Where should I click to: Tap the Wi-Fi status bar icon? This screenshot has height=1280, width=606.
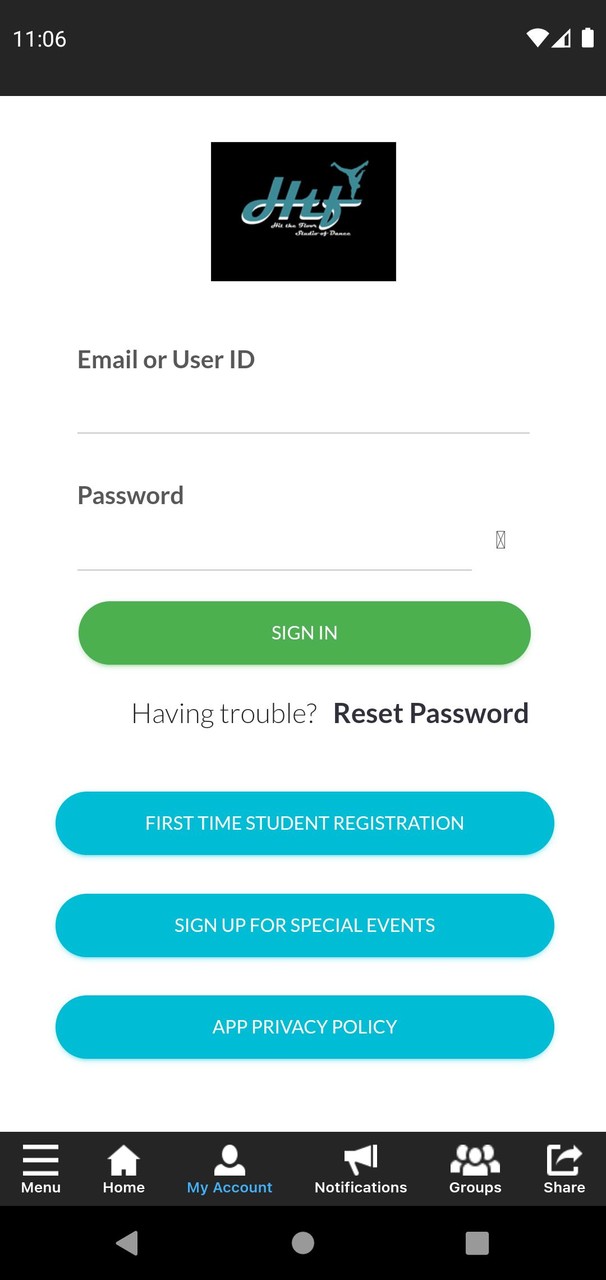point(537,39)
